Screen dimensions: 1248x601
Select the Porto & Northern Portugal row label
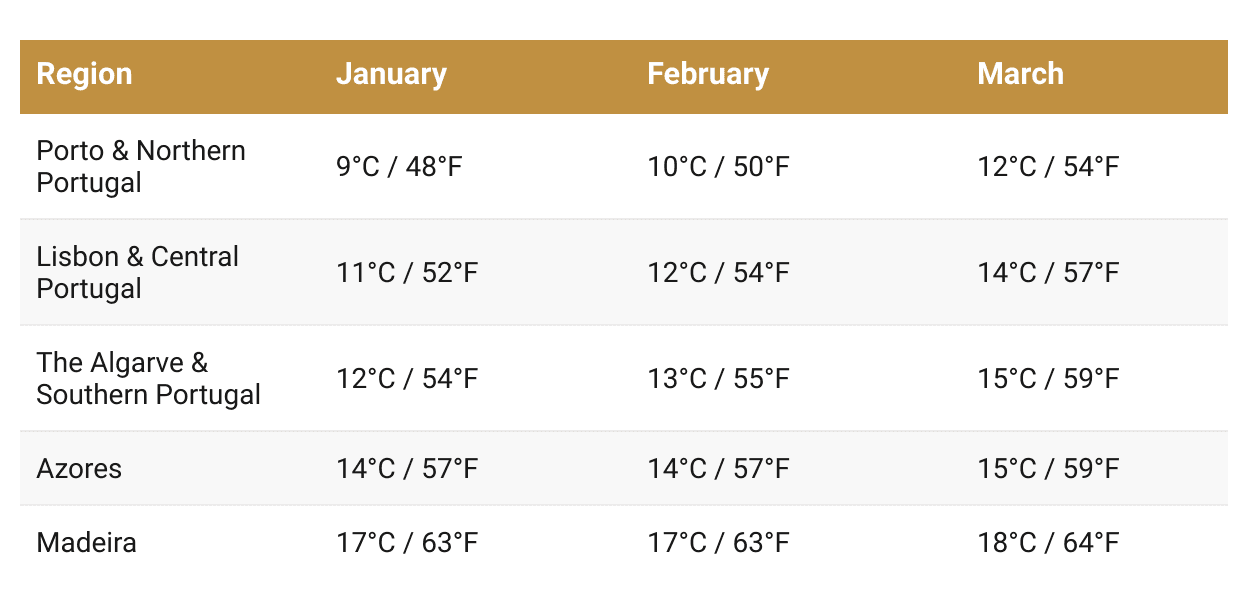click(x=141, y=167)
